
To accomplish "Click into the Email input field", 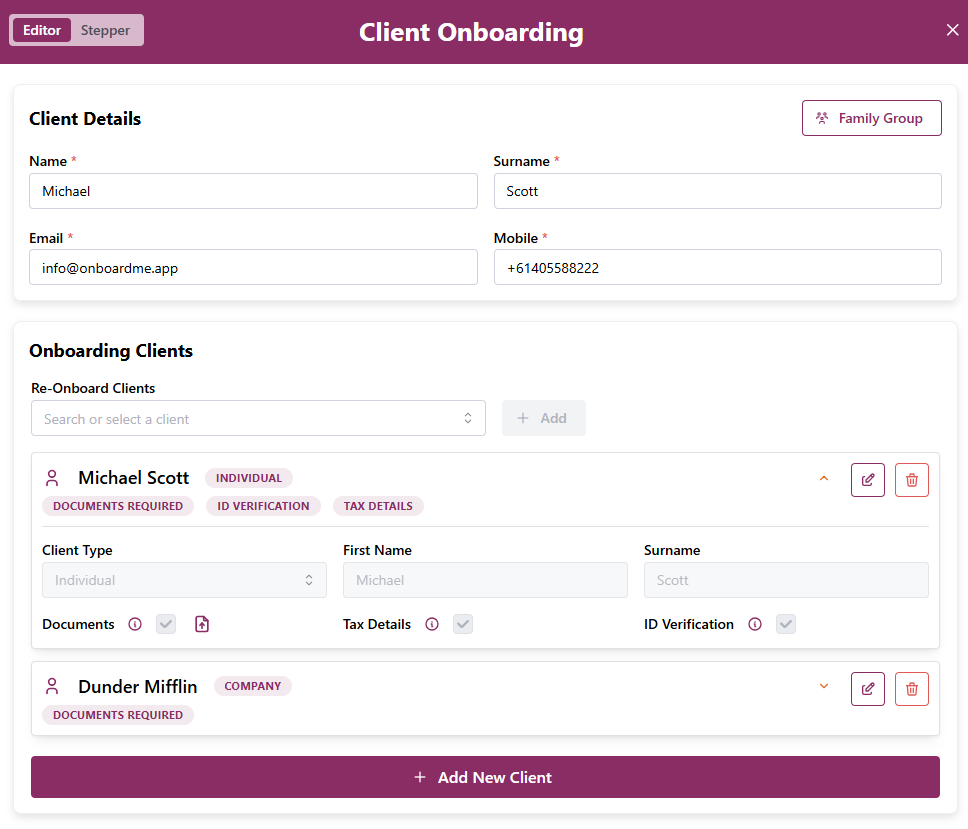I will [253, 268].
